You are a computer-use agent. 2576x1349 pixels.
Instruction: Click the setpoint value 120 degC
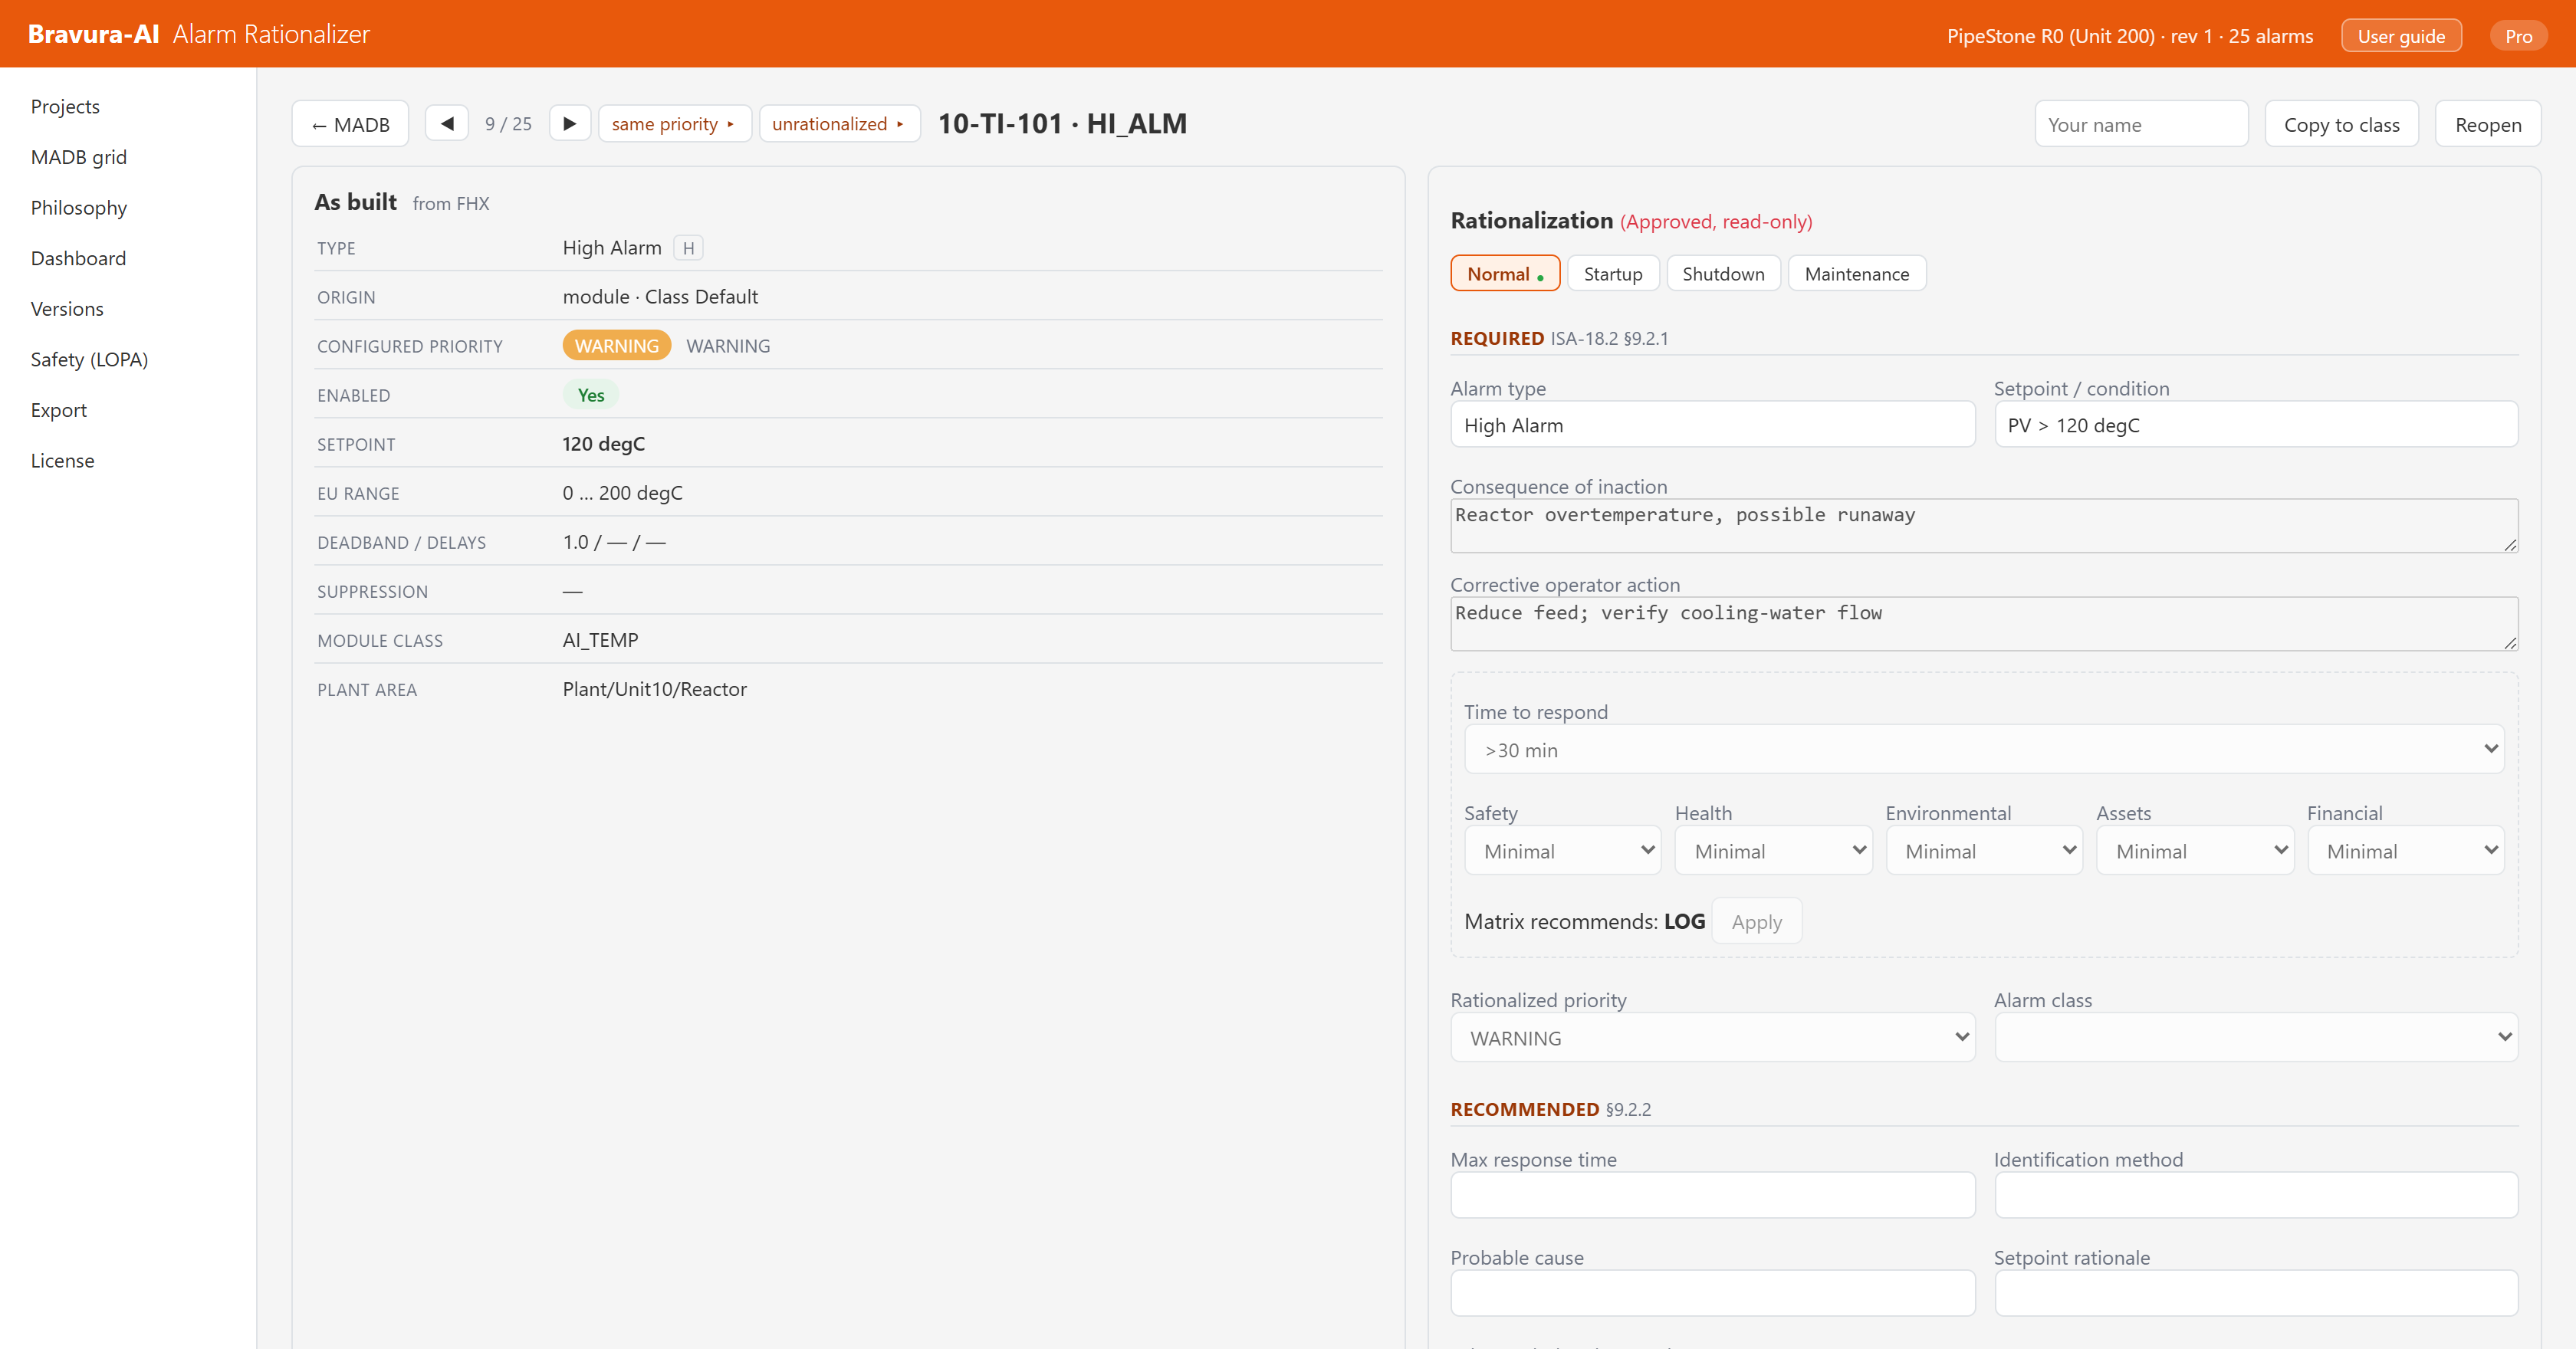[x=603, y=443]
